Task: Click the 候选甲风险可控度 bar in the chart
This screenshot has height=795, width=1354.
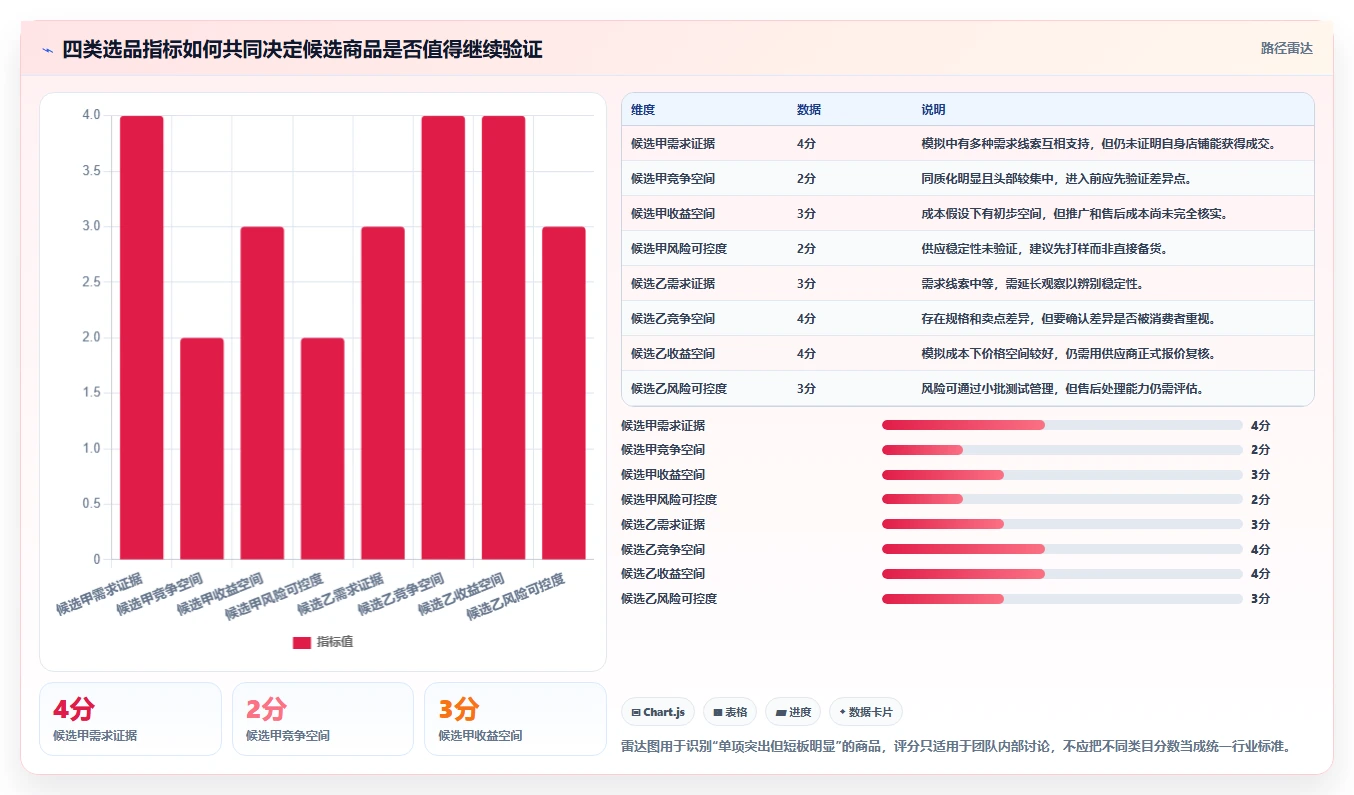Action: (x=322, y=449)
